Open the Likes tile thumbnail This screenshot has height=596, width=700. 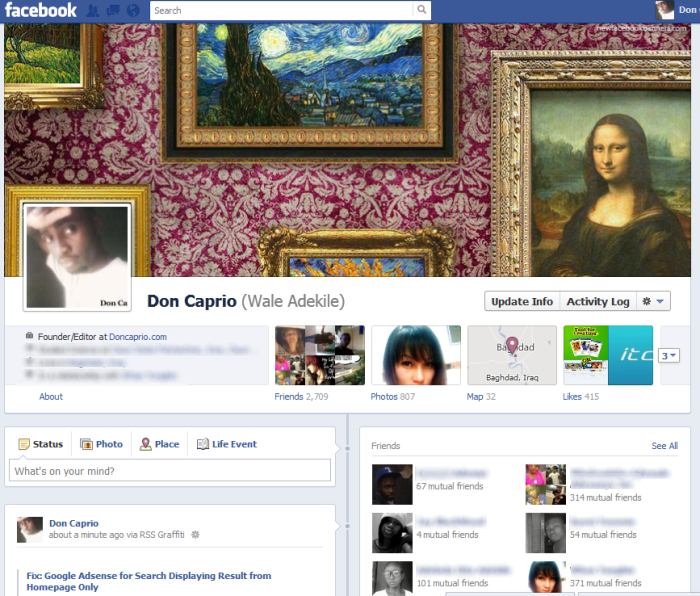[608, 355]
